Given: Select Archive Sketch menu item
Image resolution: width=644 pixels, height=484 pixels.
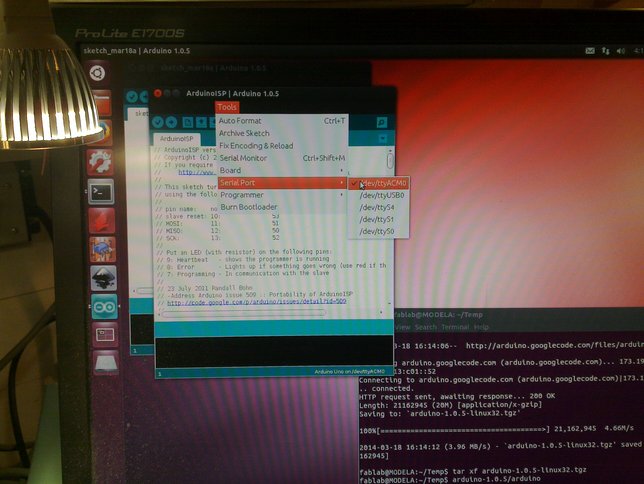Looking at the screenshot, I should click(282, 133).
